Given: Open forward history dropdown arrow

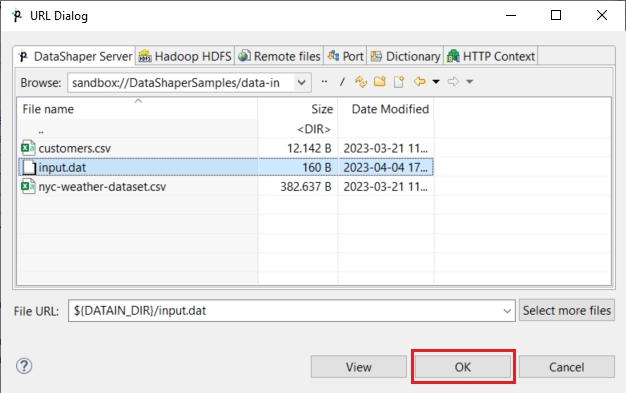Looking at the screenshot, I should (x=470, y=82).
